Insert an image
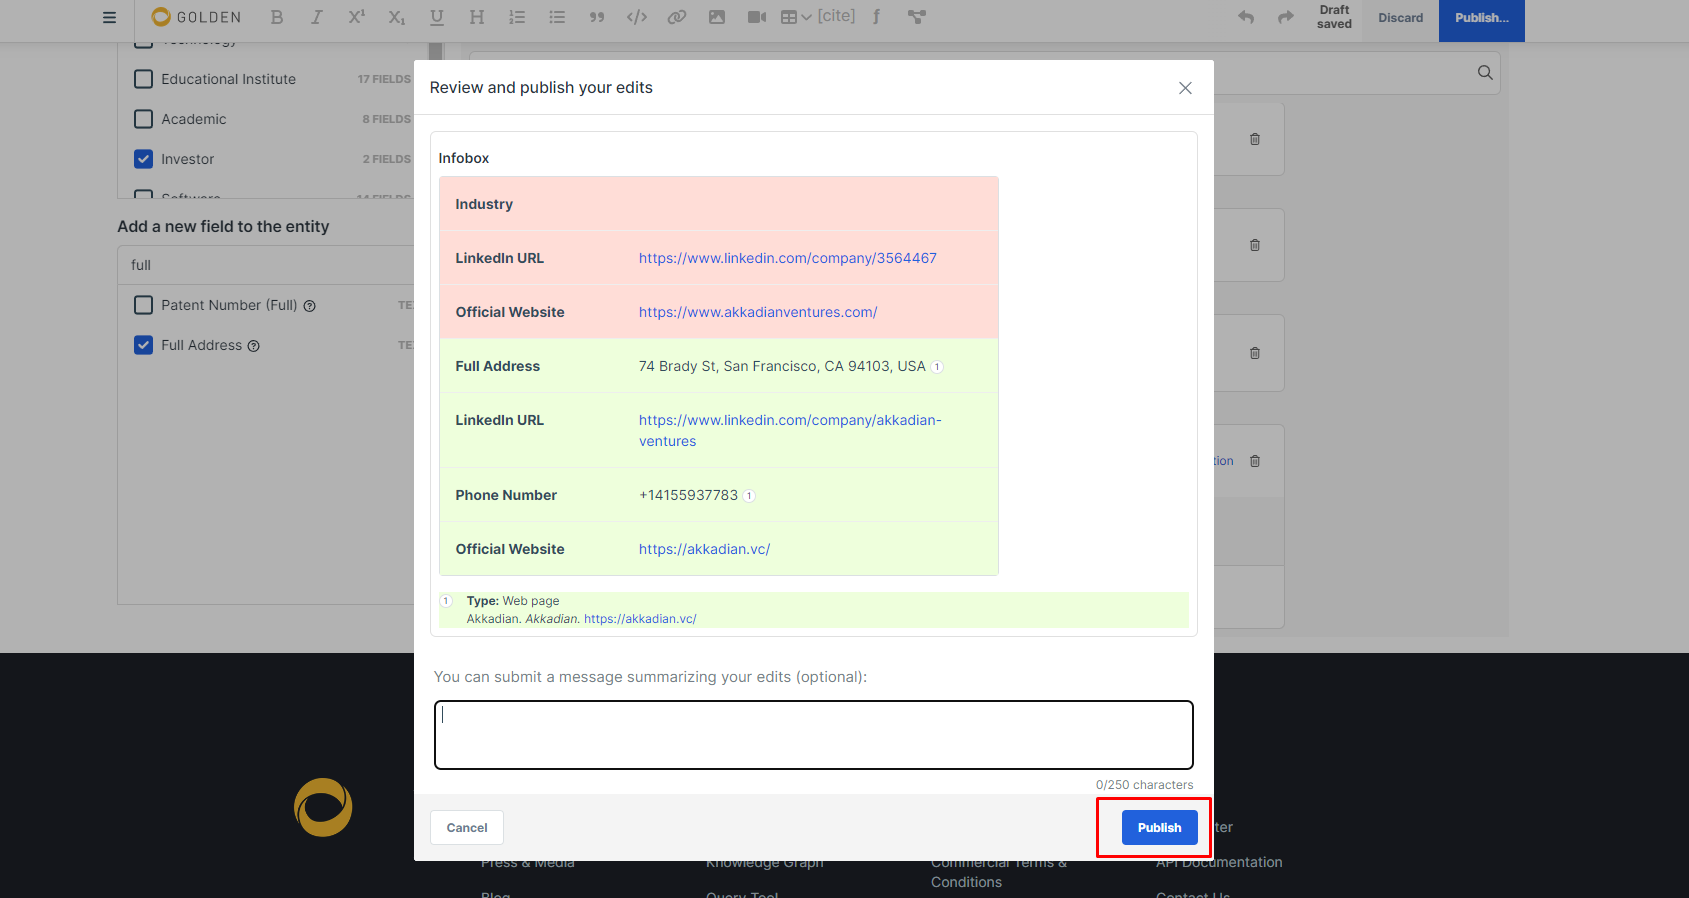Screen dimensions: 1689x898 (717, 17)
